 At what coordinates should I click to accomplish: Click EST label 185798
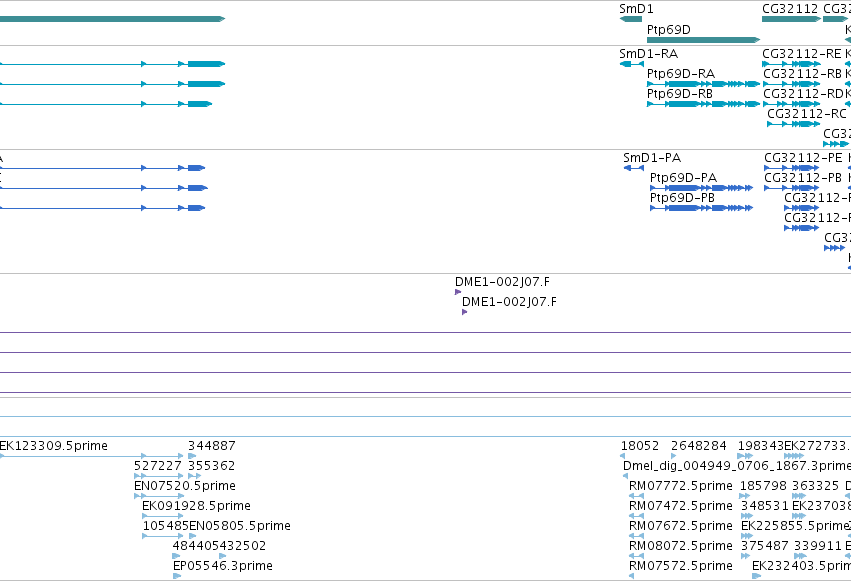pos(763,486)
